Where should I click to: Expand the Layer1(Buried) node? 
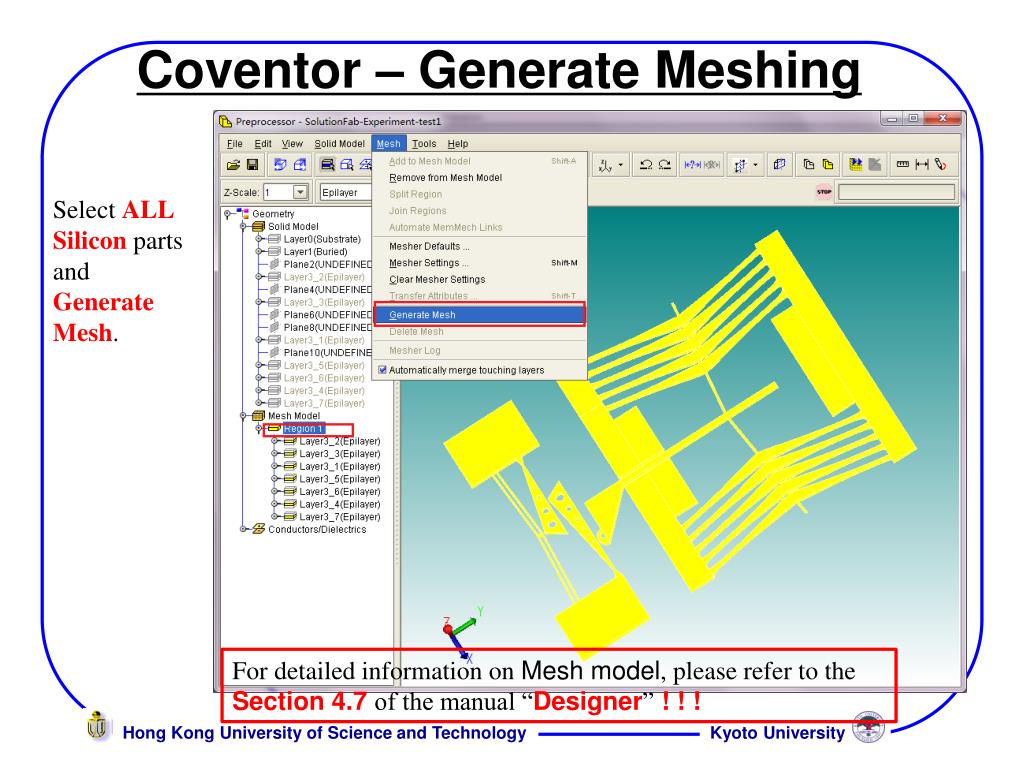(259, 251)
